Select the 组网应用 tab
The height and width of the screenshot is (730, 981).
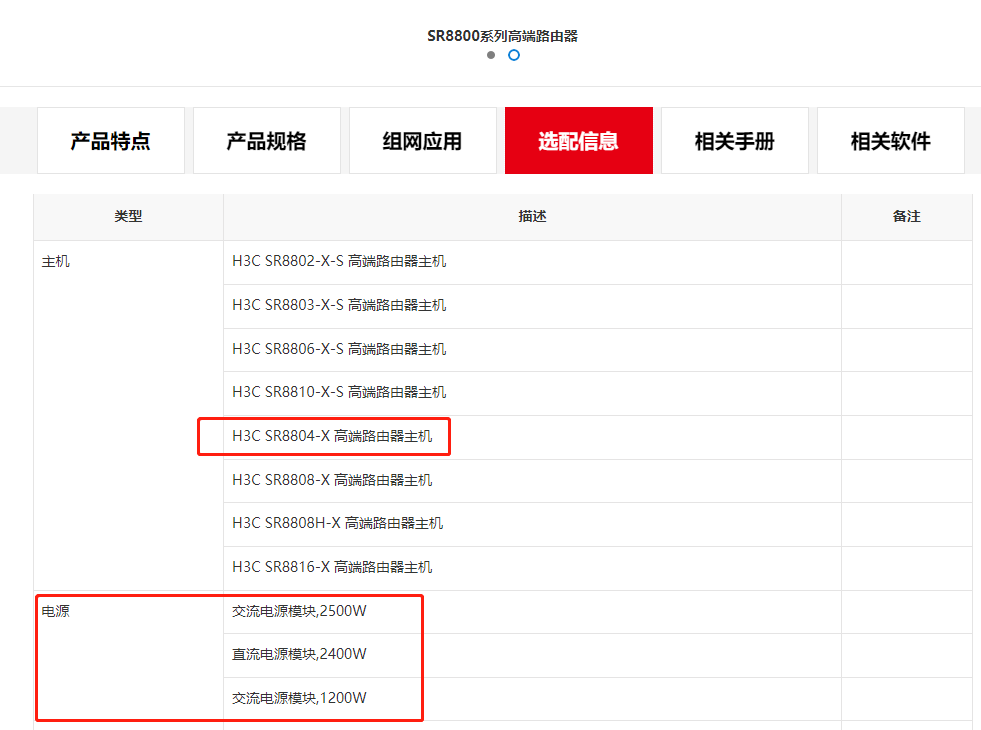point(423,141)
